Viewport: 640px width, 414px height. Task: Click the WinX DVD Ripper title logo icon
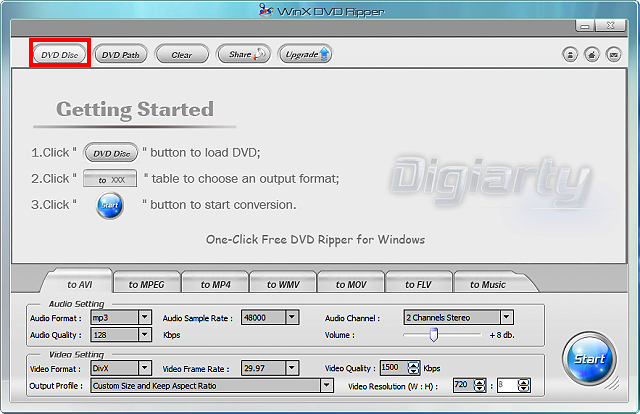[266, 10]
